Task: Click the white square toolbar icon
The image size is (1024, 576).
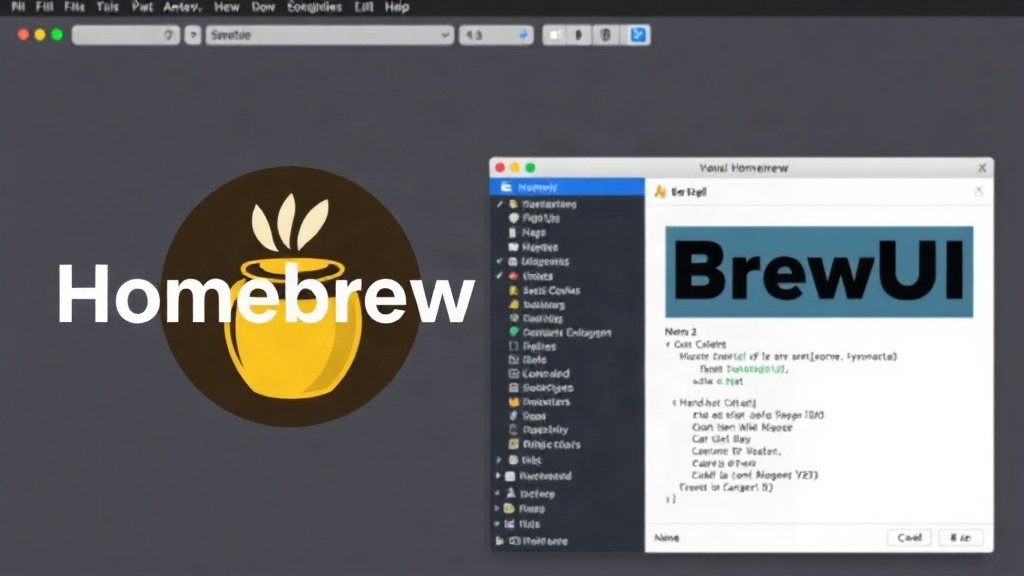Action: tap(554, 35)
